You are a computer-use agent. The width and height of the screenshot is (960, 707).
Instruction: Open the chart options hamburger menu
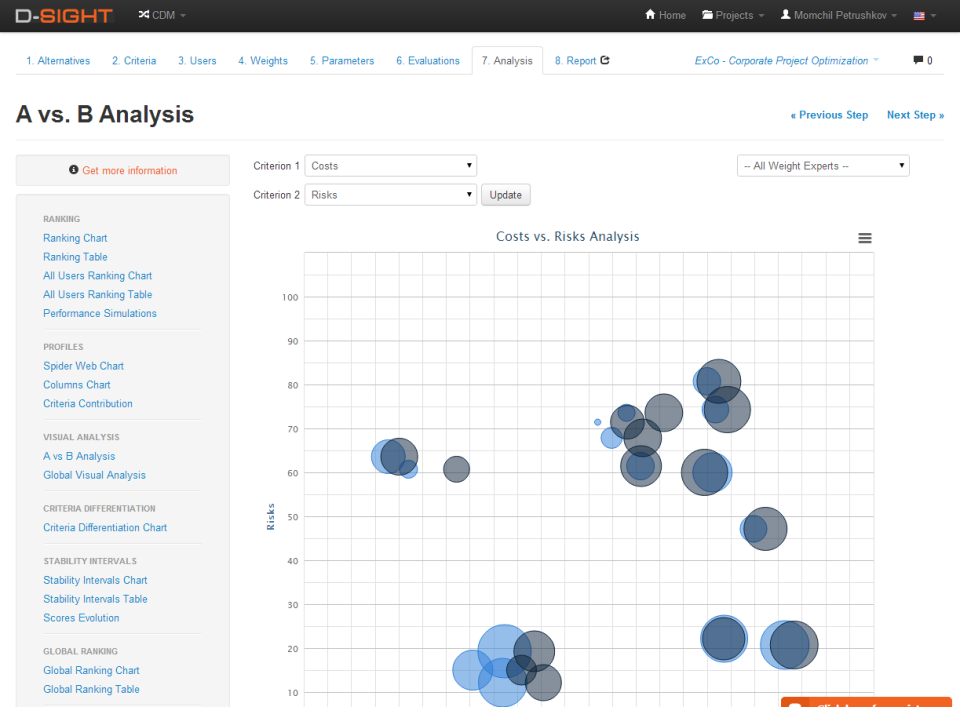click(x=864, y=238)
